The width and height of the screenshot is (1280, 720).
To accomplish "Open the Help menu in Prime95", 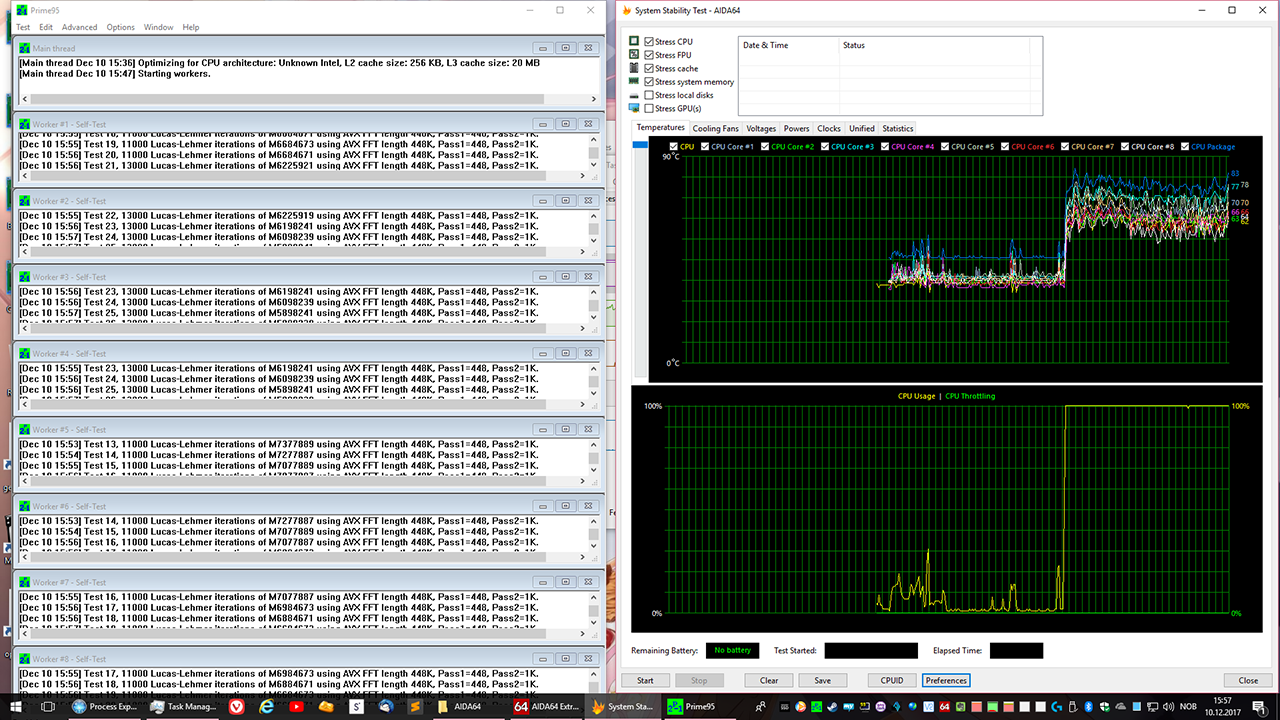I will click(x=190, y=27).
